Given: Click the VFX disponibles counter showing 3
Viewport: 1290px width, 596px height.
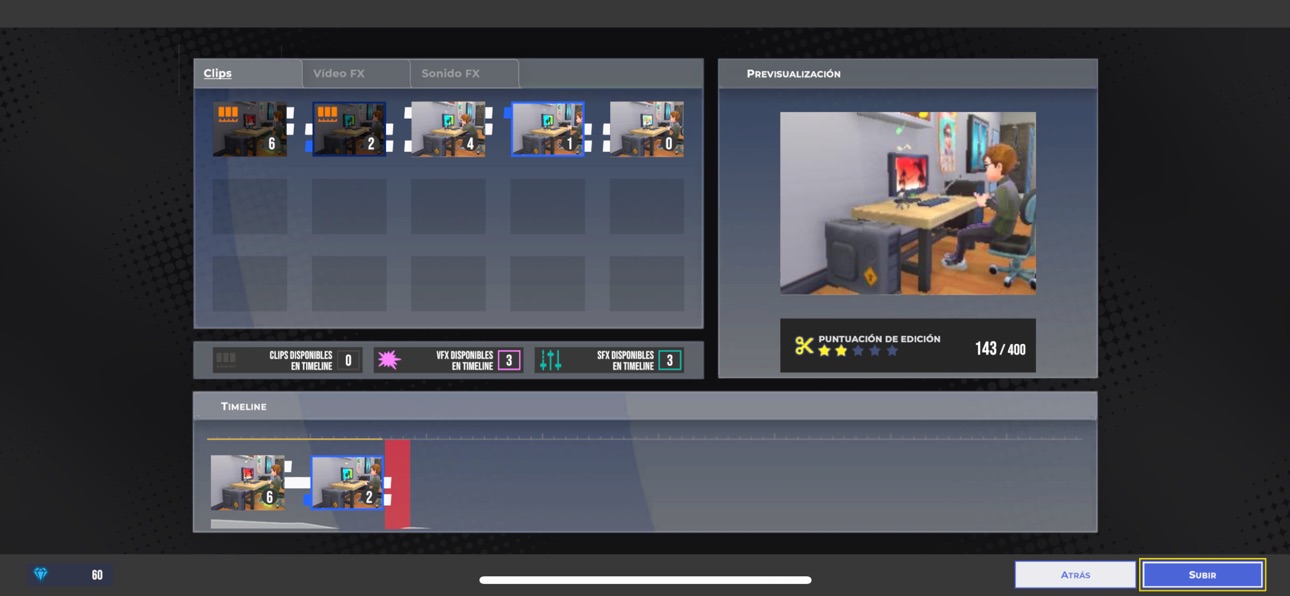Looking at the screenshot, I should (509, 360).
